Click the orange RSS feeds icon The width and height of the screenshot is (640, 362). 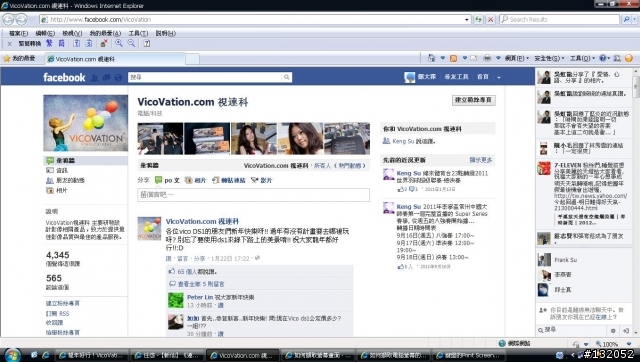pyautogui.click(x=453, y=58)
